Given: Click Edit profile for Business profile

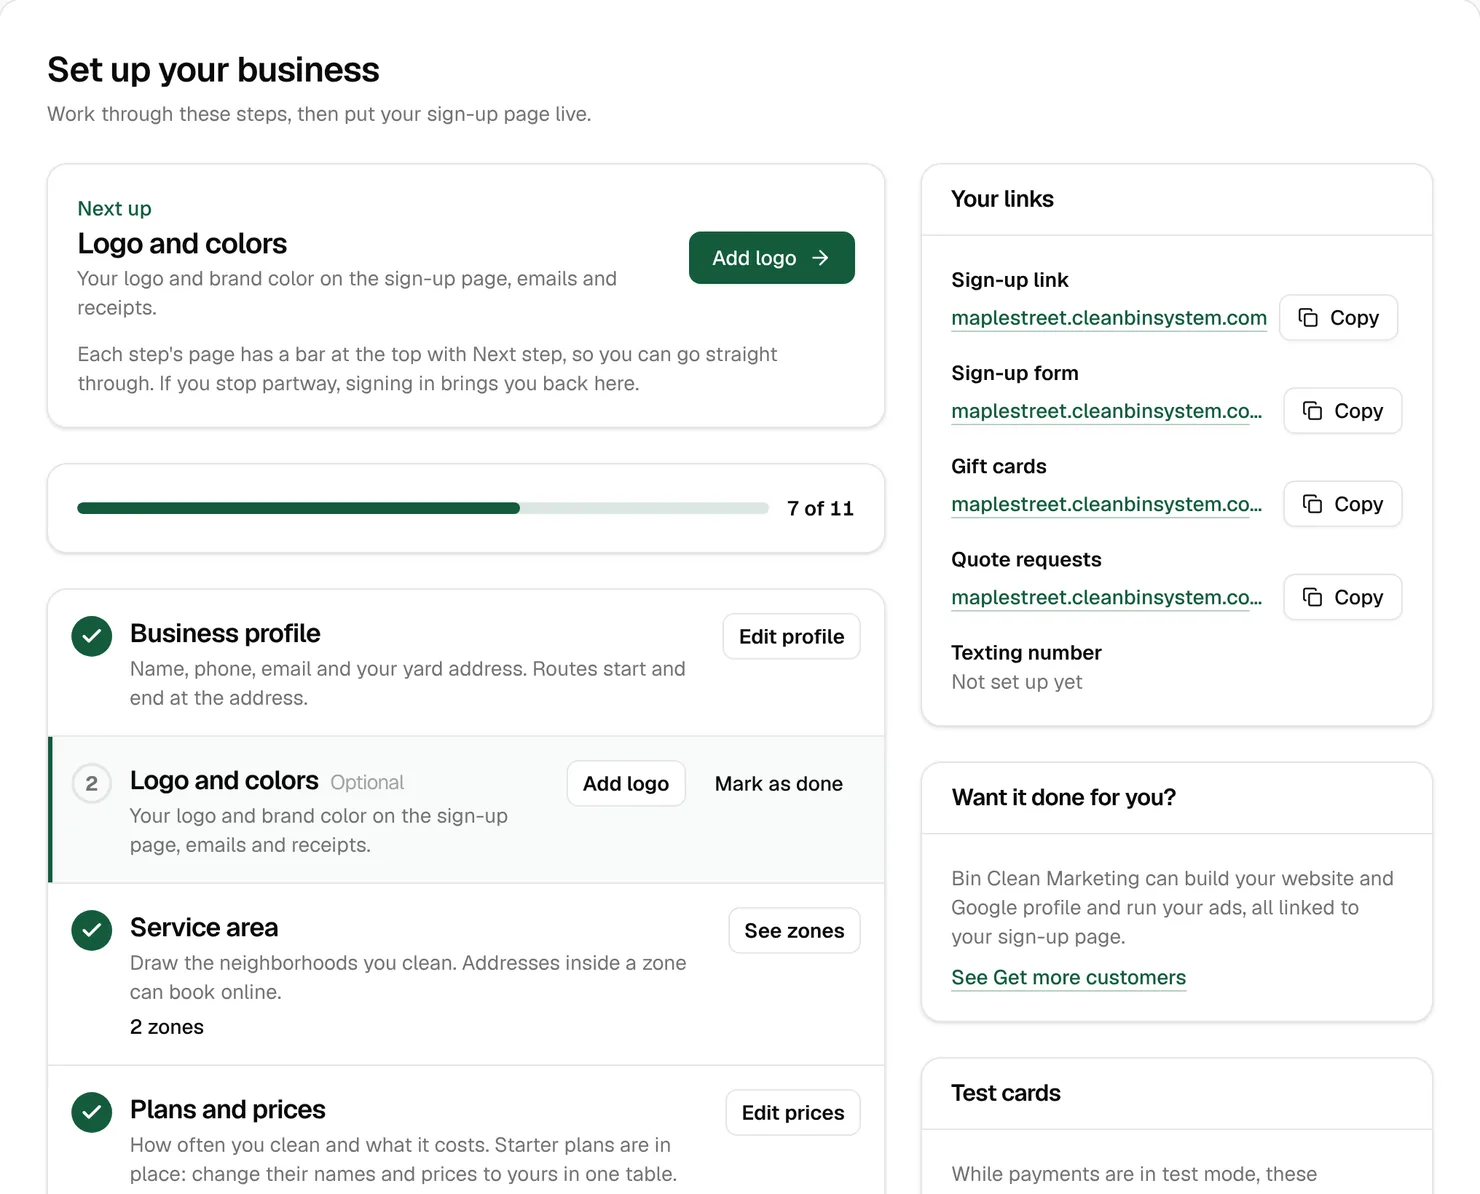Looking at the screenshot, I should [x=791, y=637].
